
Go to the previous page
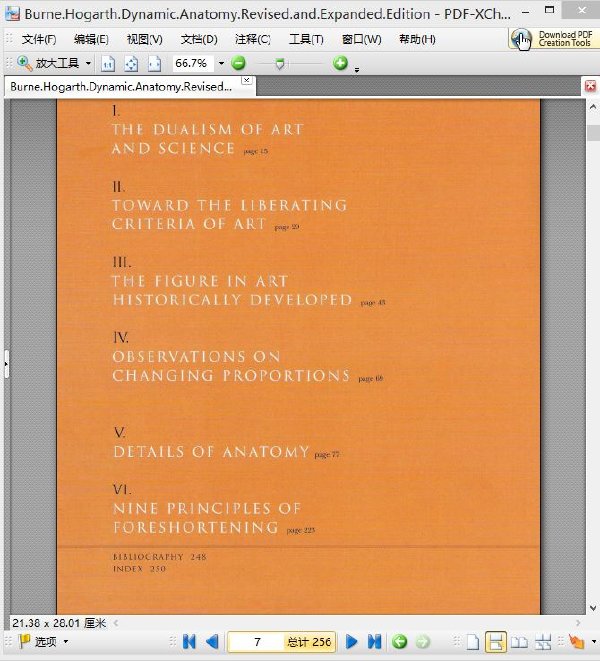212,642
